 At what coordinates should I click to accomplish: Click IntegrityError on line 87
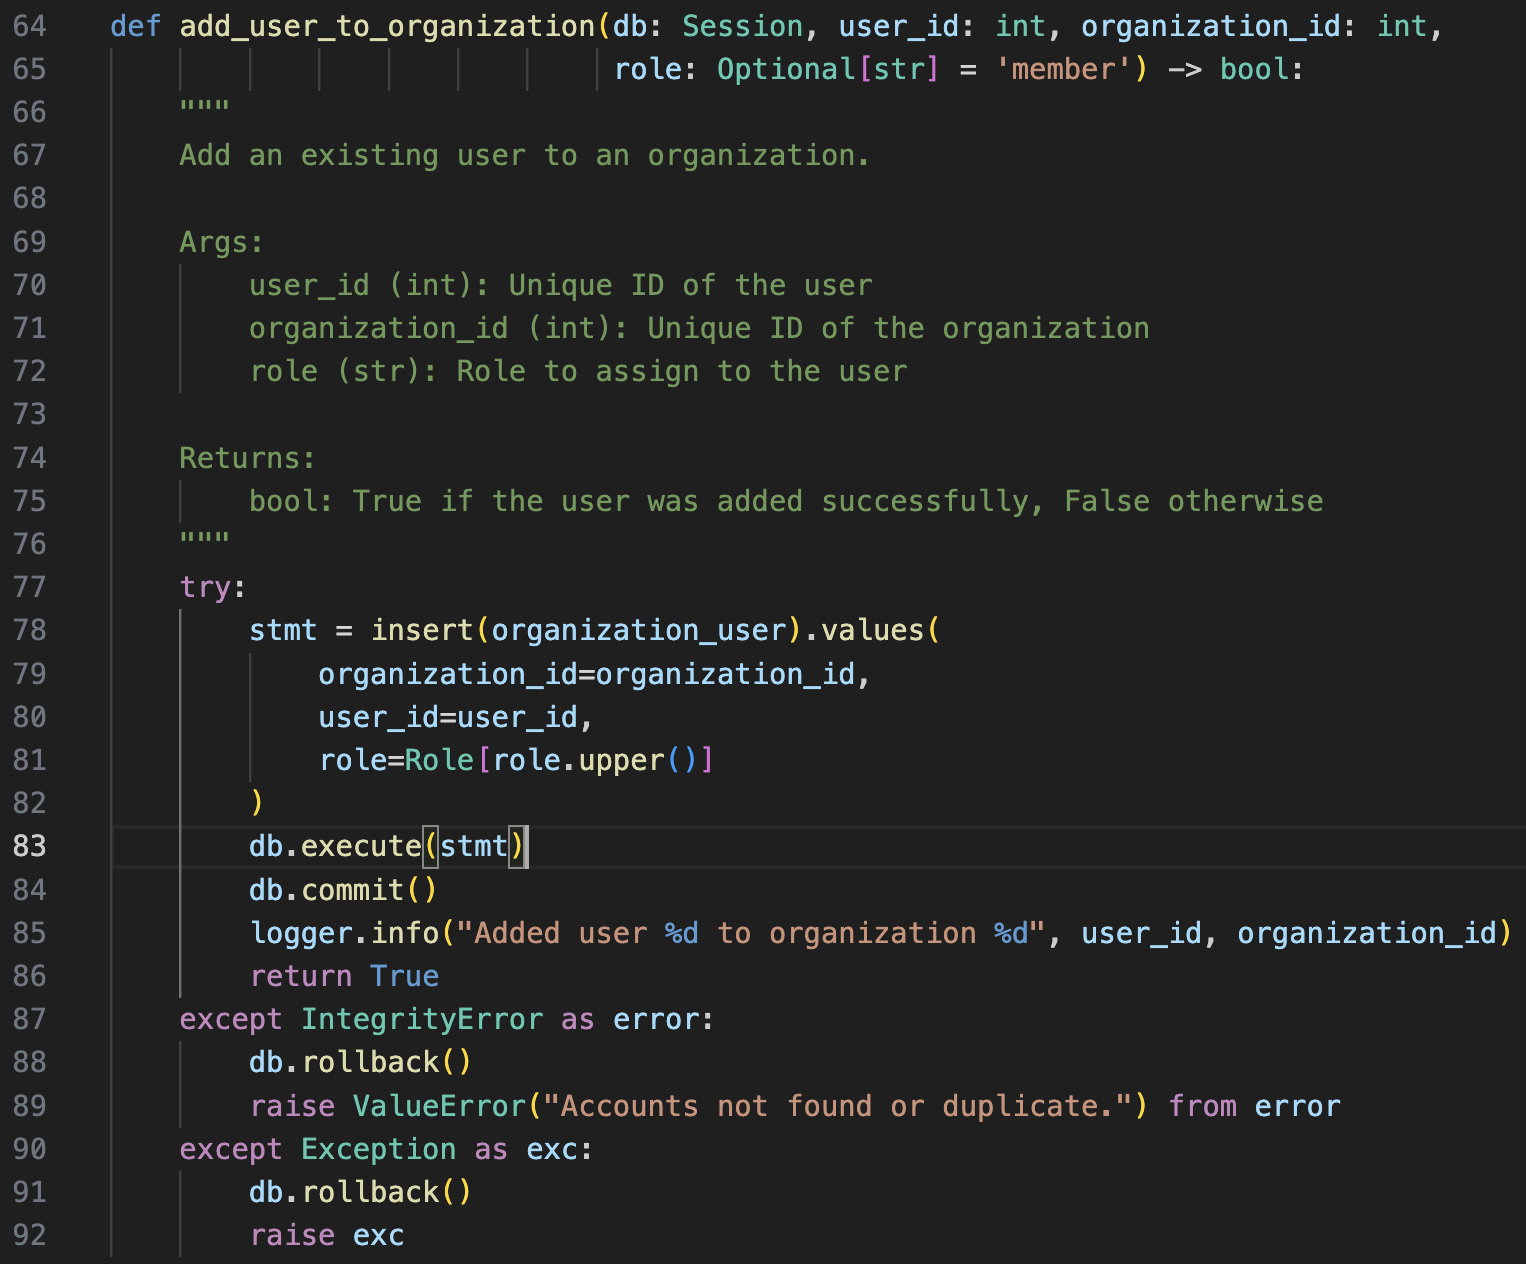point(422,1018)
